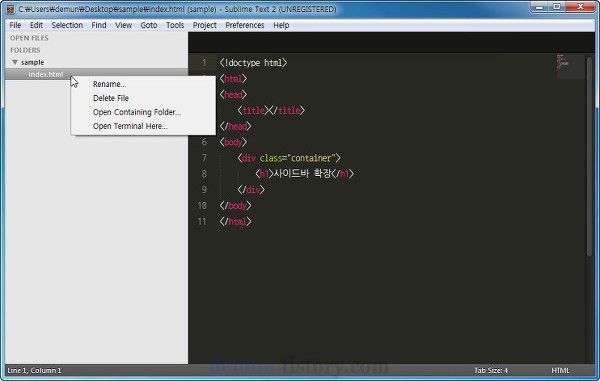Open the View menu

coord(123,25)
